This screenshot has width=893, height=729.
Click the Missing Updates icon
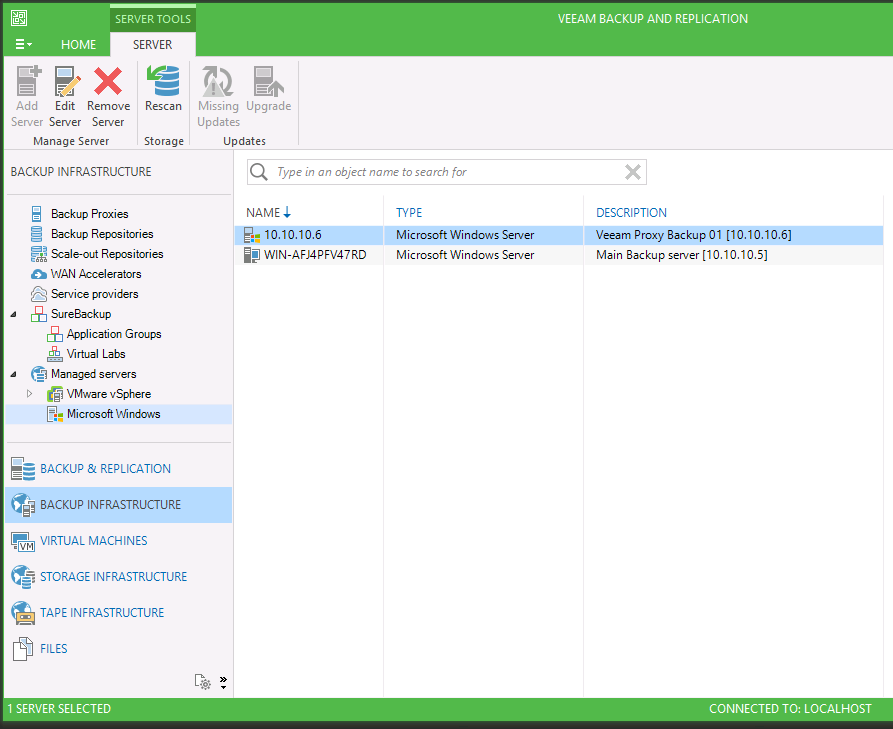click(x=217, y=80)
